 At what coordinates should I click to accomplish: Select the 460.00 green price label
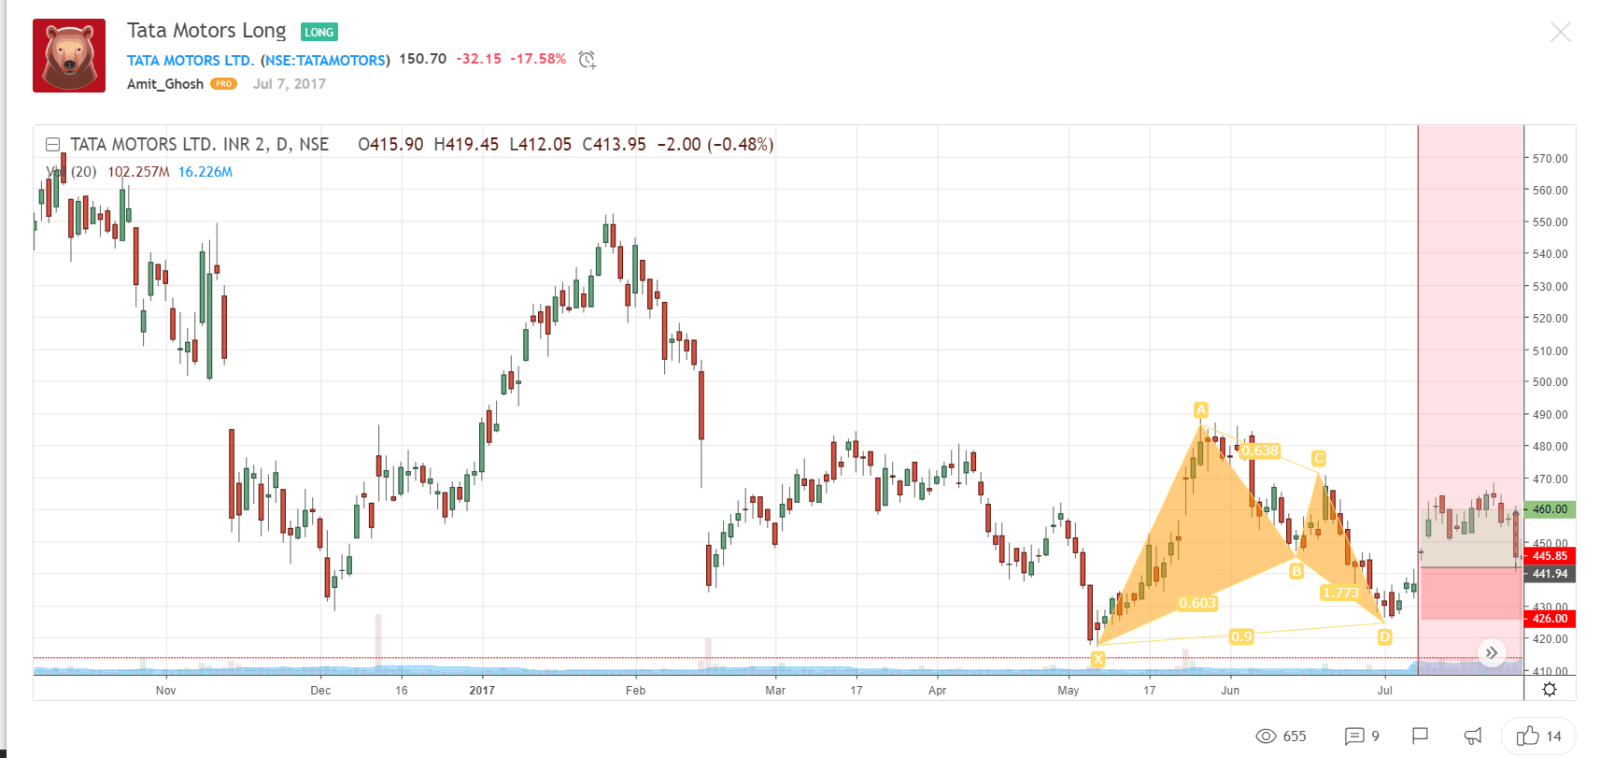[1549, 509]
